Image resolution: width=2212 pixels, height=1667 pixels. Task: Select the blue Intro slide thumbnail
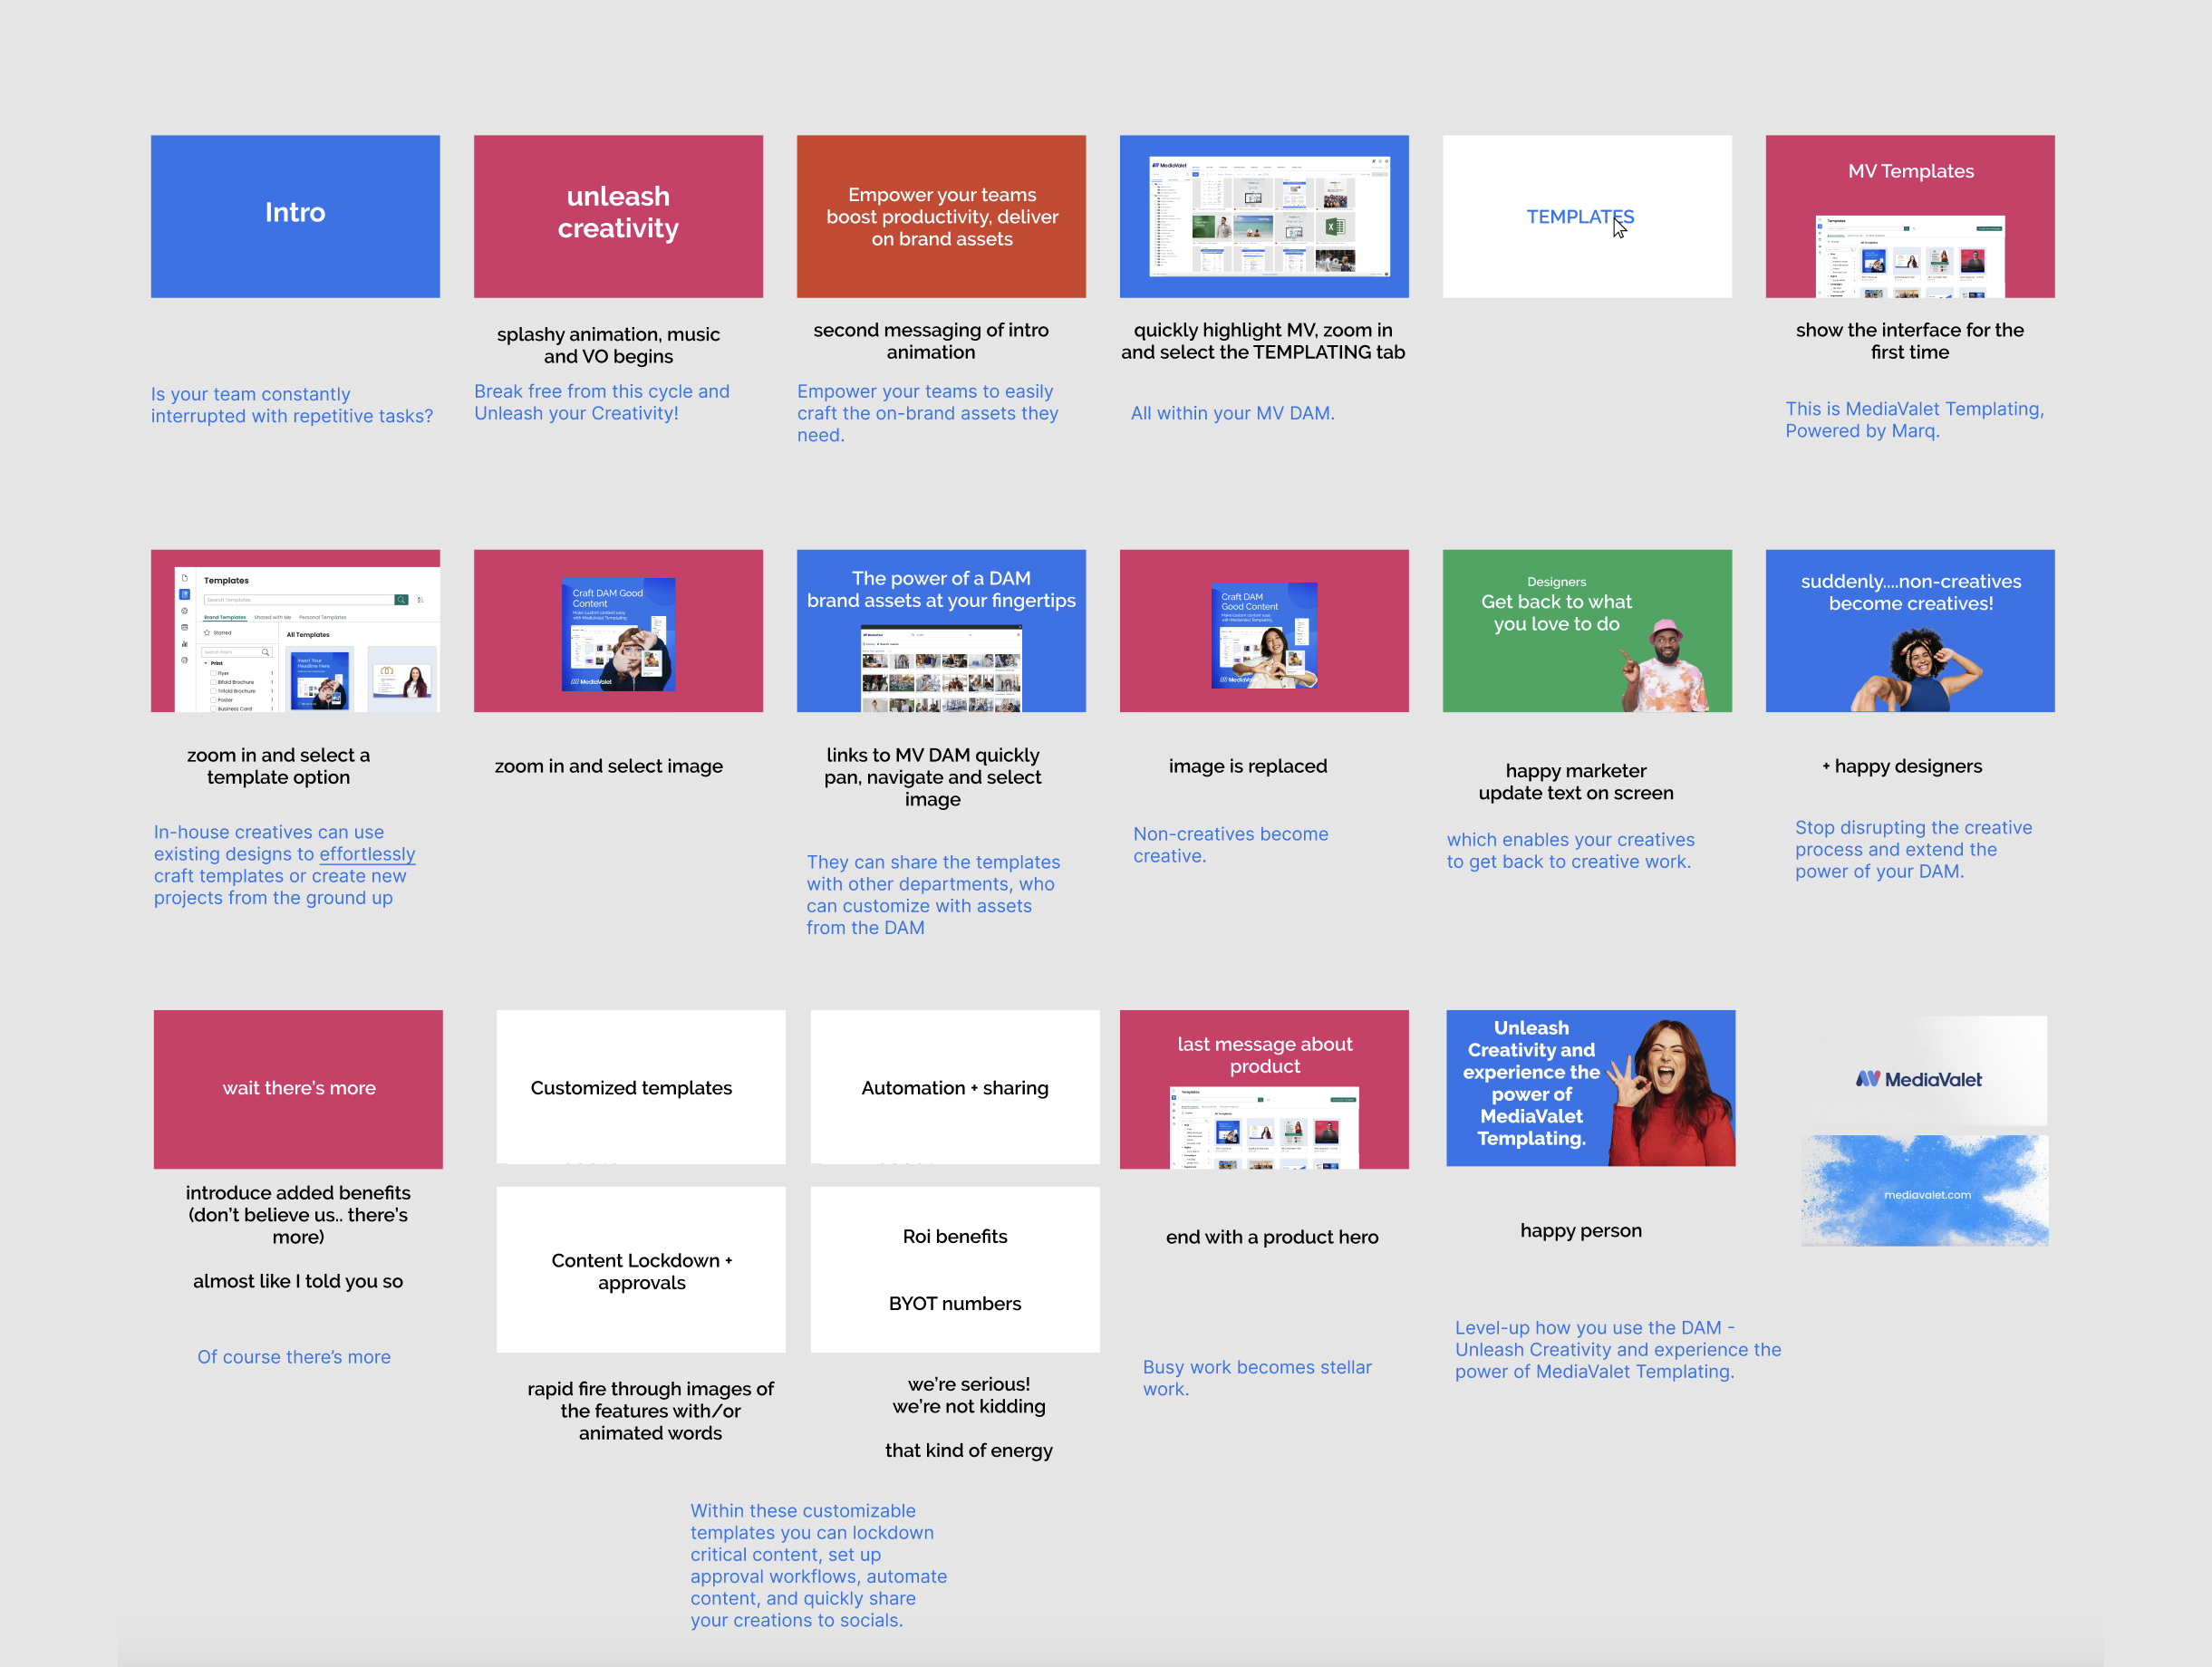point(295,216)
